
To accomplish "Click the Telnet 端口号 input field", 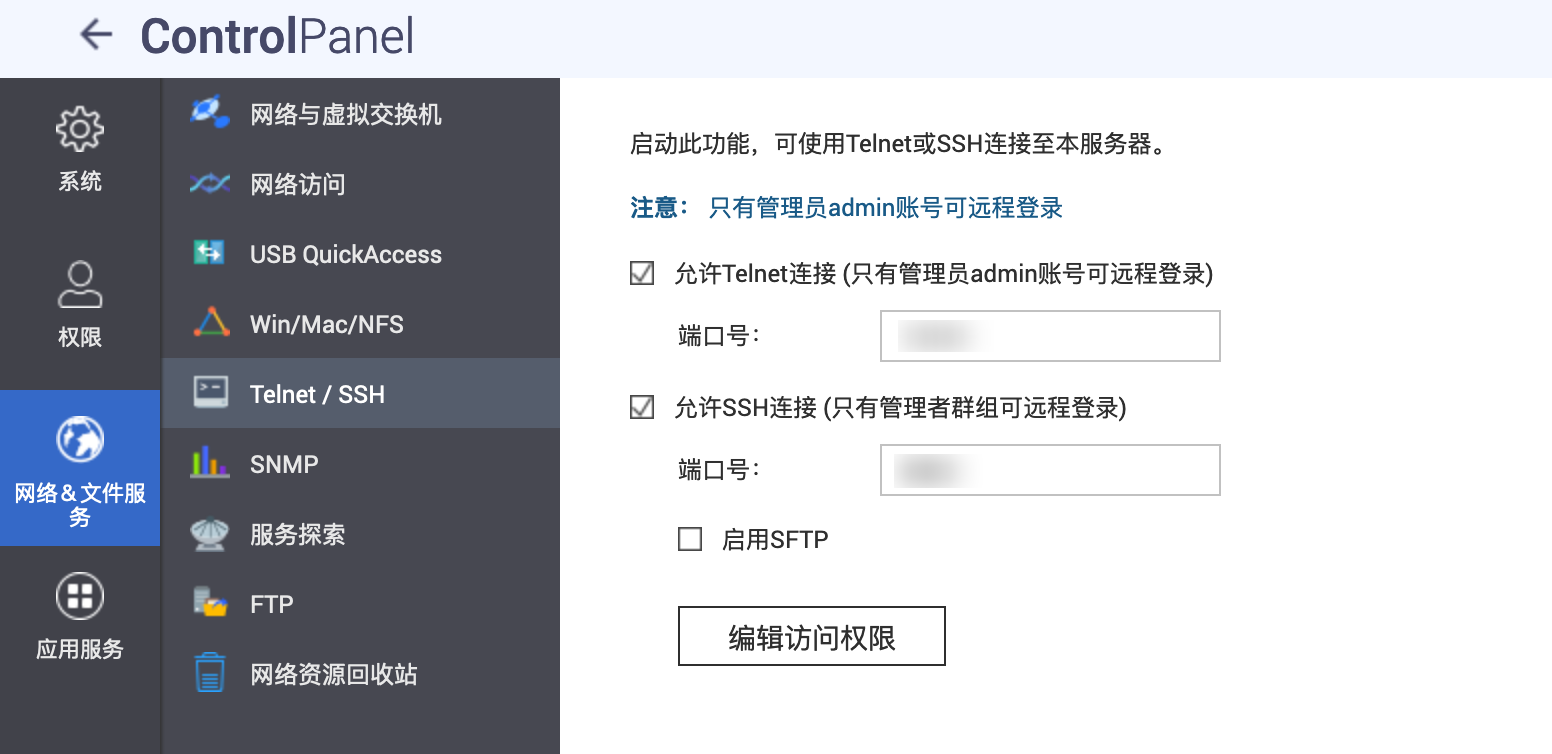I will point(1050,336).
